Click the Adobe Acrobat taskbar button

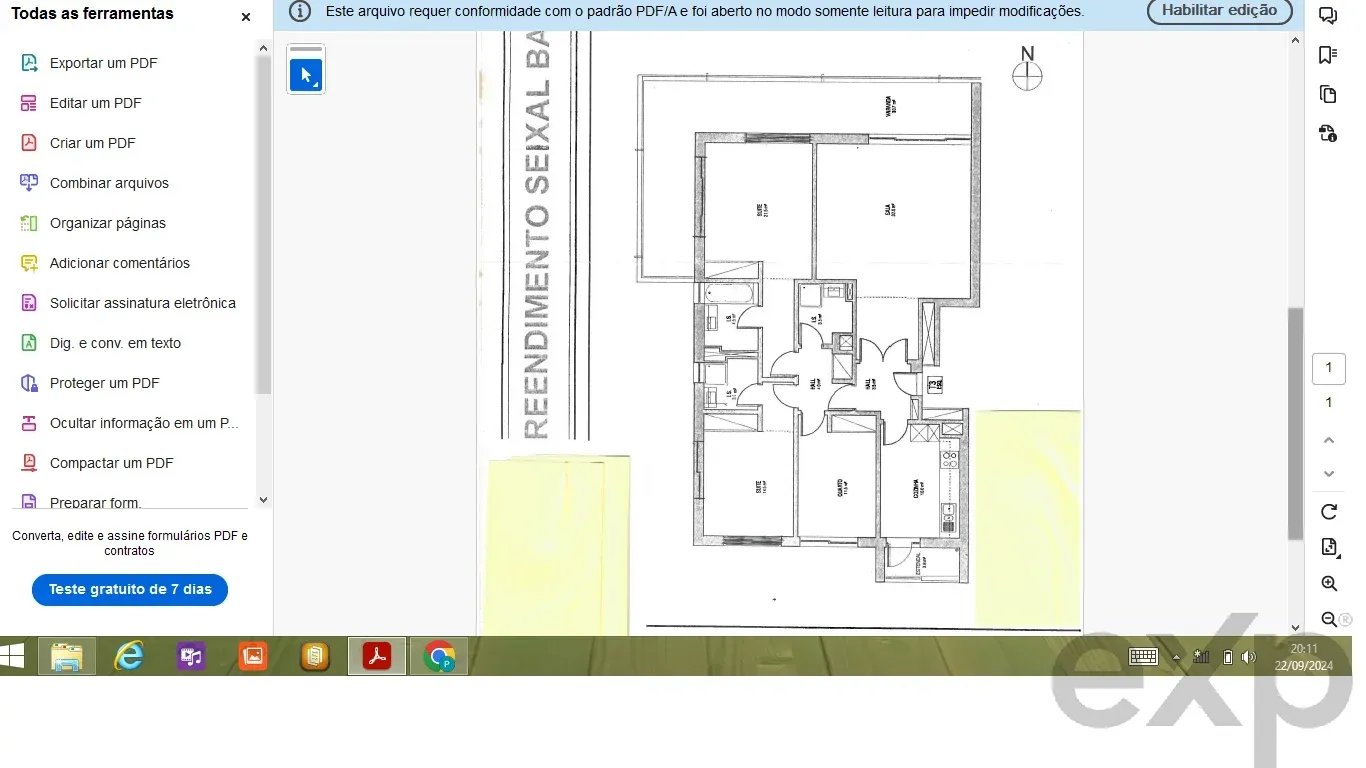(377, 657)
